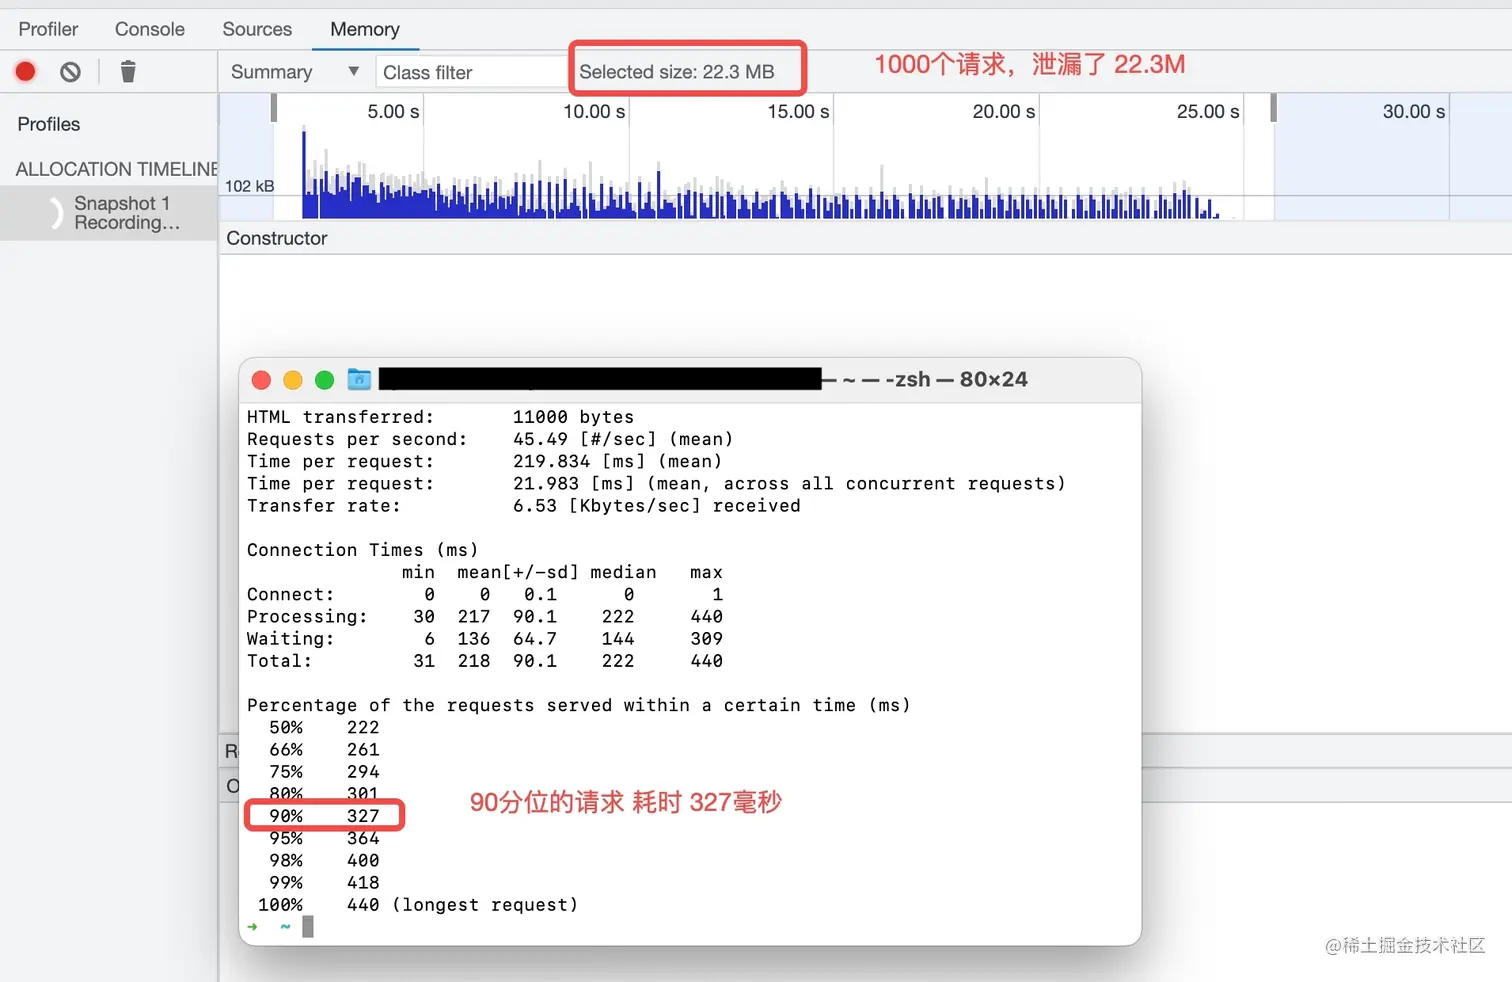The height and width of the screenshot is (982, 1512).
Task: Close the terminal window with the red button
Action: 262,380
